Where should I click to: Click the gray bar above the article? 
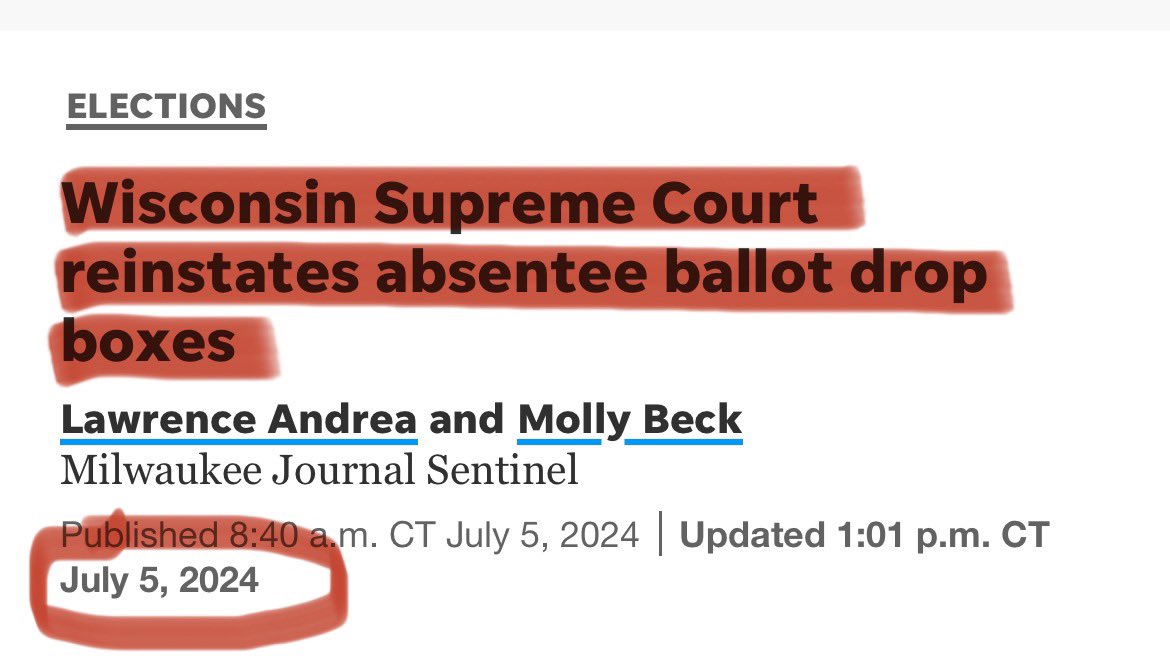[585, 14]
